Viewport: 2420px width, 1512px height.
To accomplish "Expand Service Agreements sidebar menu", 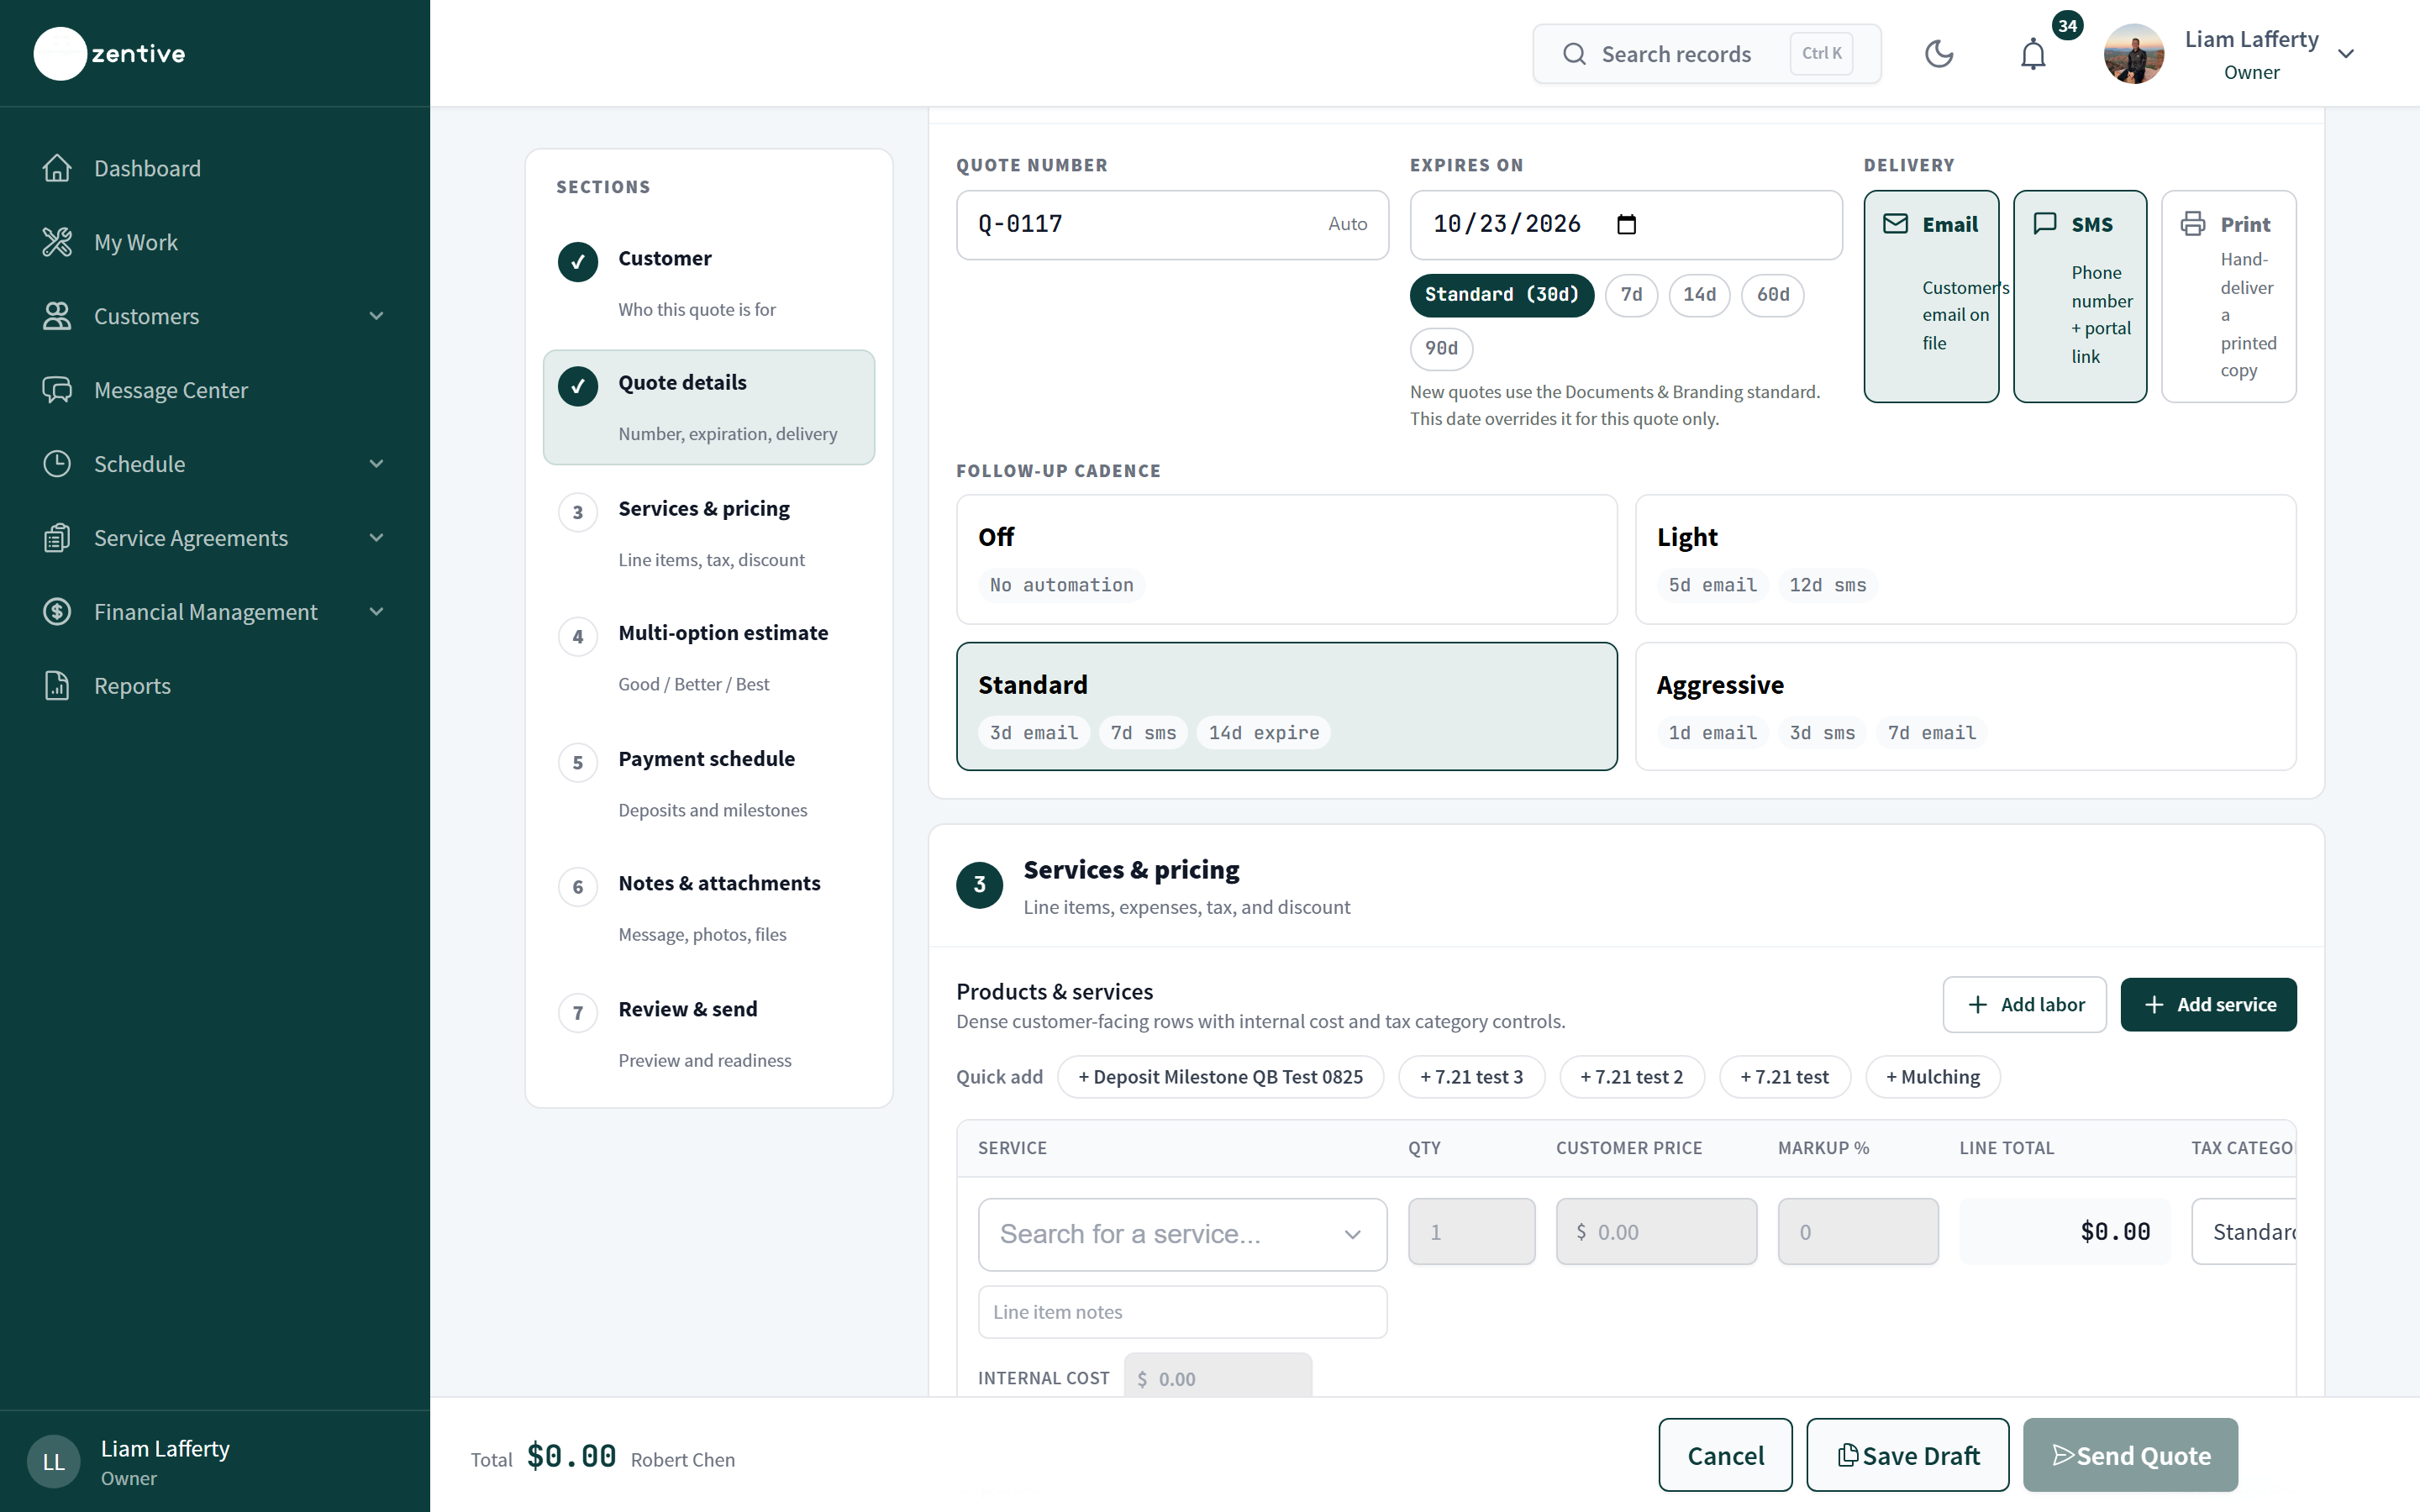I will 377,538.
